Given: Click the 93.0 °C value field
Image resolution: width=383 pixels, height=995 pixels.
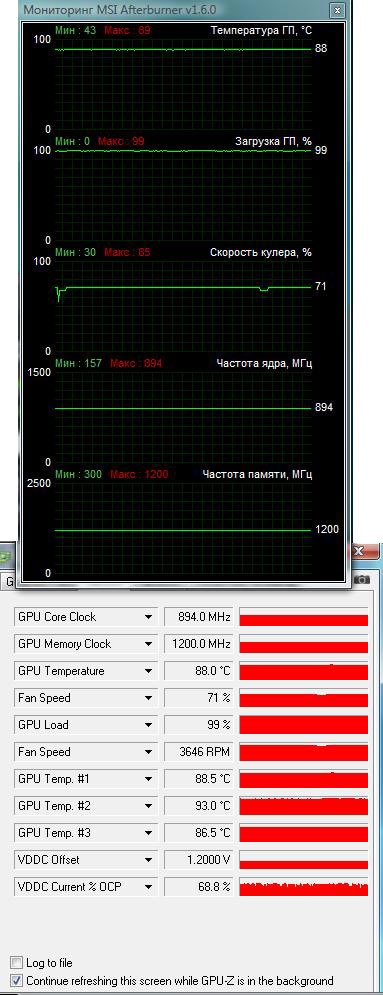Looking at the screenshot, I should click(x=199, y=806).
